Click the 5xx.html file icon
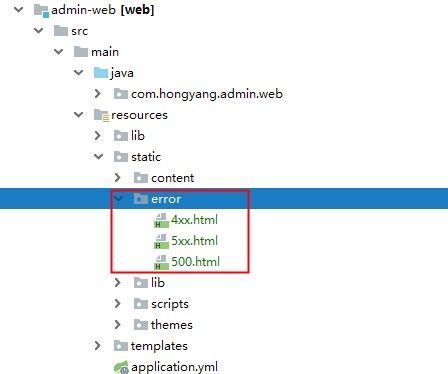Screen dimensions: 448x374 coord(161,241)
